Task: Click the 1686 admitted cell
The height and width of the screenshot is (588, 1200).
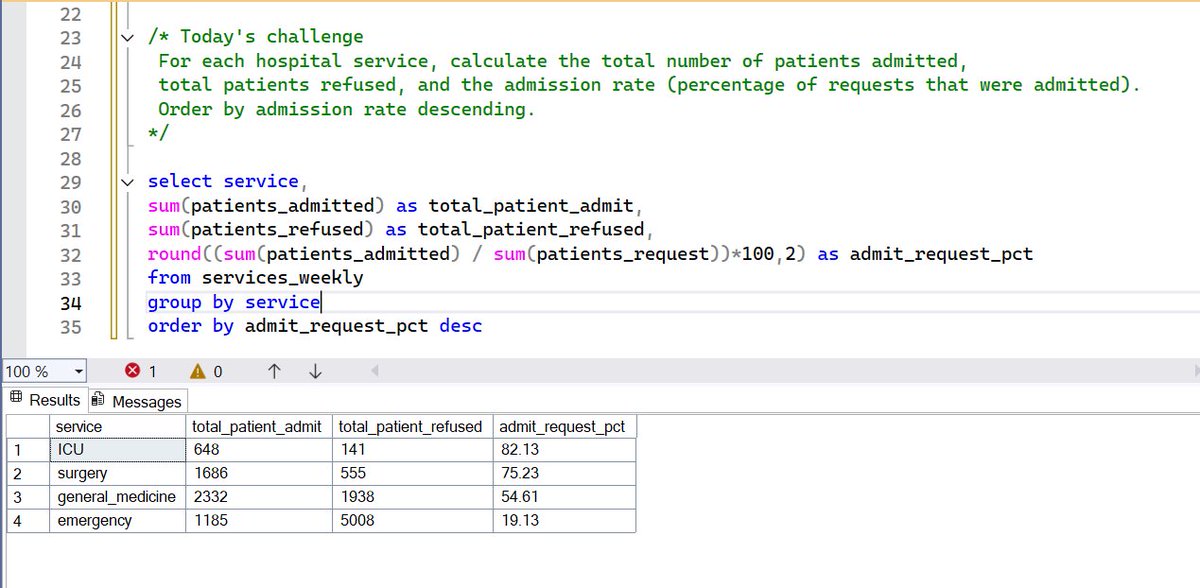Action: coord(260,474)
